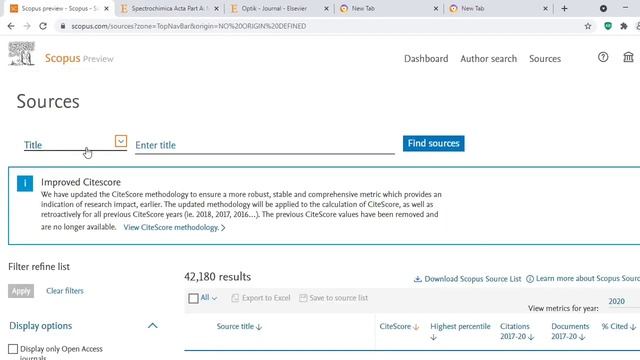Collapse the Display options section chevron
Screen dimensions: 640x360
(x=152, y=326)
